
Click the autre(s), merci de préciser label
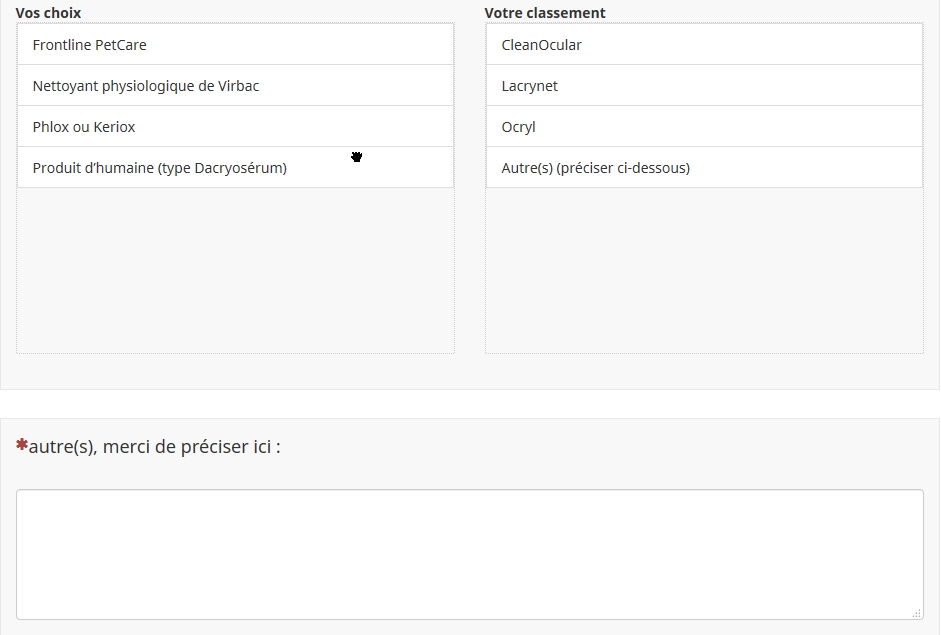tap(155, 447)
